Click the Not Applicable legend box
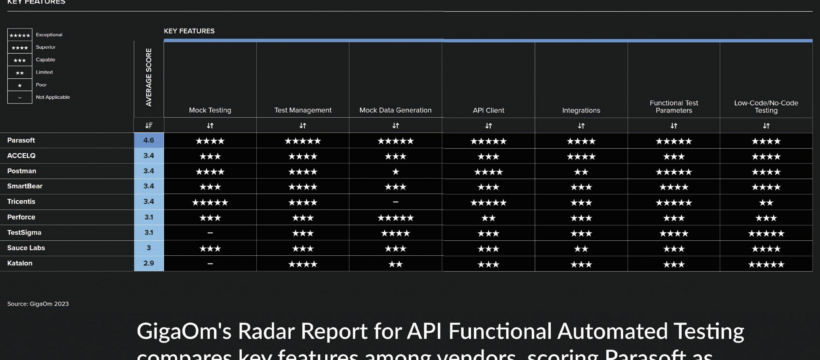This screenshot has height=360, width=820. [19, 97]
